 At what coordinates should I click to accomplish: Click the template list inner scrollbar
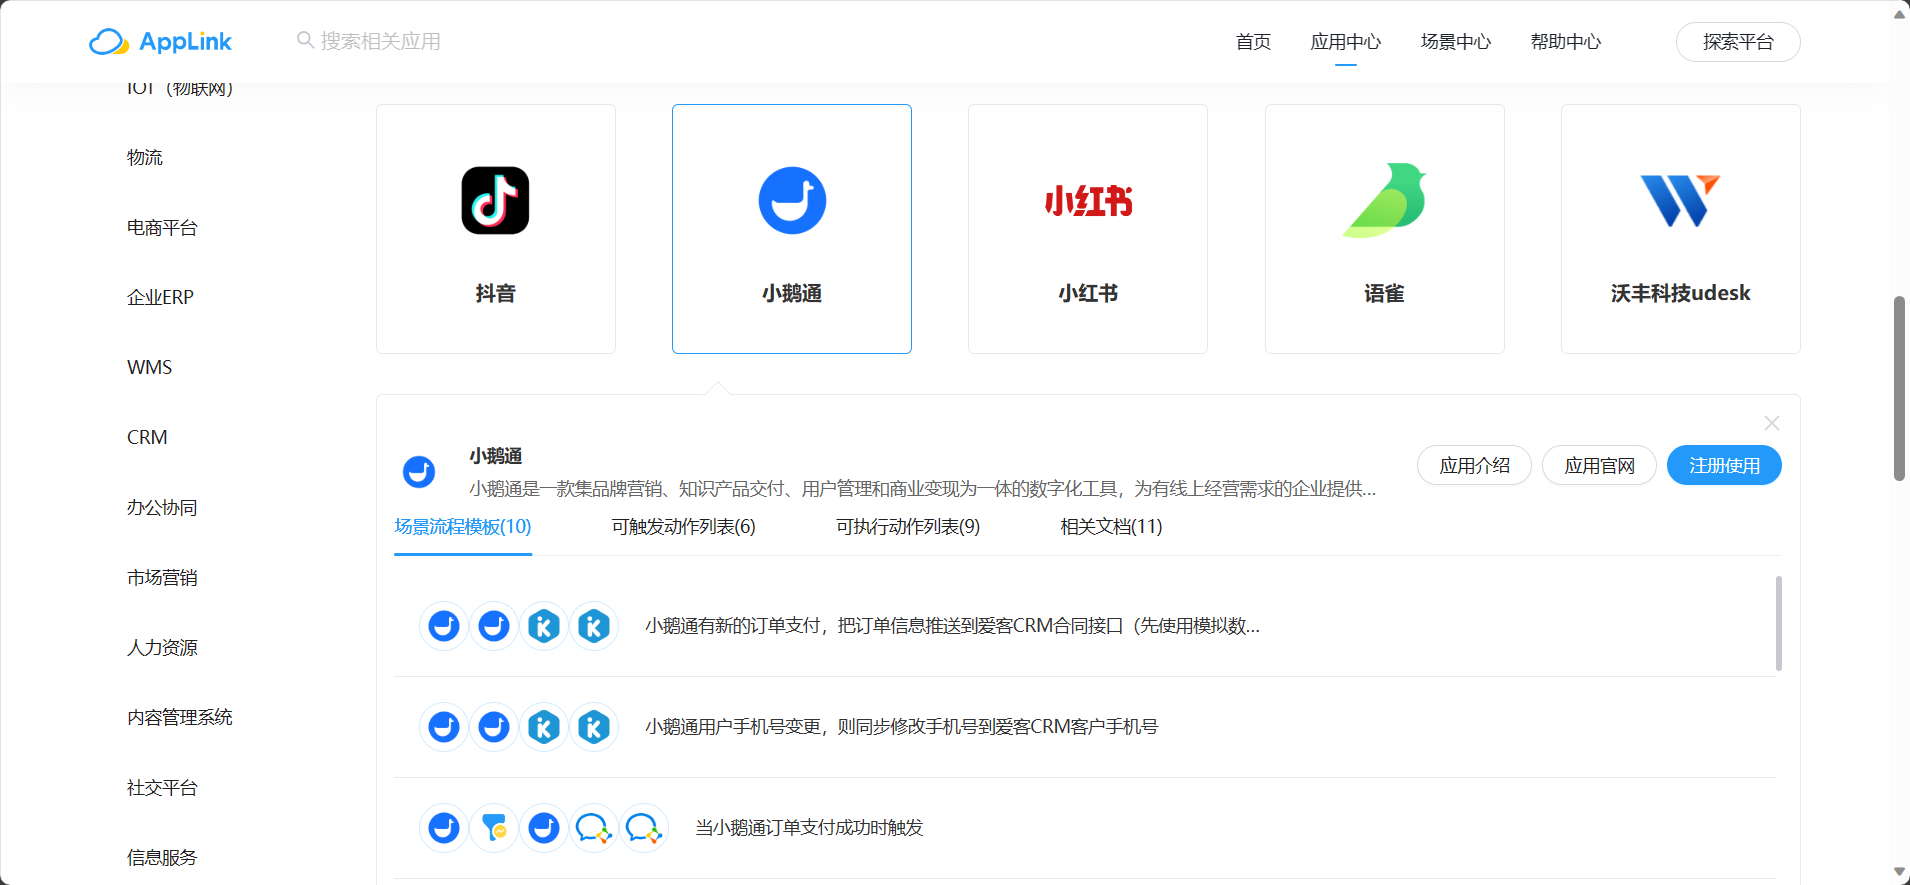point(1778,623)
